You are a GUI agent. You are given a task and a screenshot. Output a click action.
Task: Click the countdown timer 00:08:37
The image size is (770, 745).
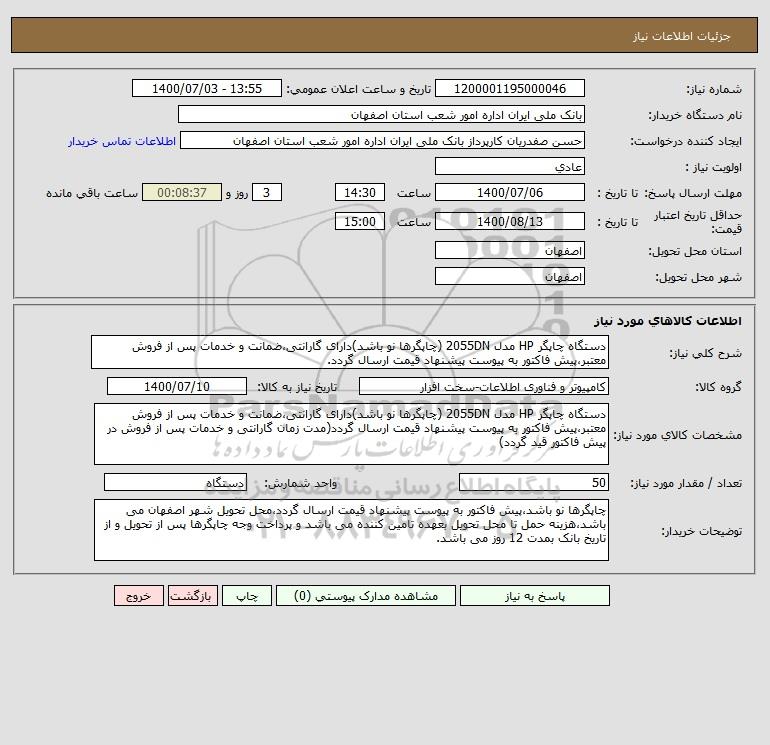182,193
